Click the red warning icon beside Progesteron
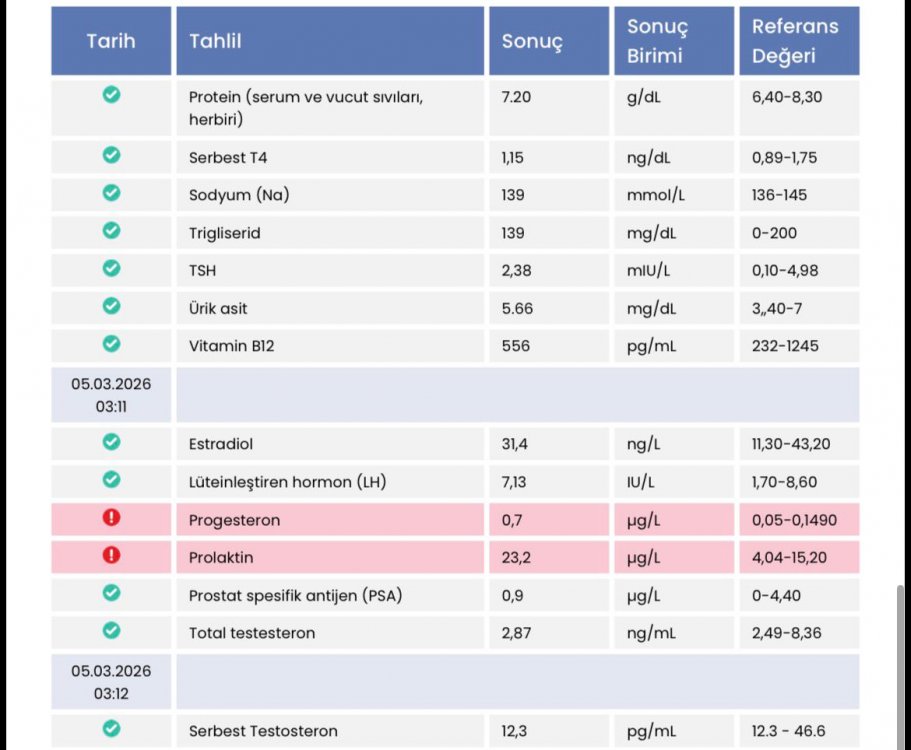The width and height of the screenshot is (911, 750). (x=112, y=519)
